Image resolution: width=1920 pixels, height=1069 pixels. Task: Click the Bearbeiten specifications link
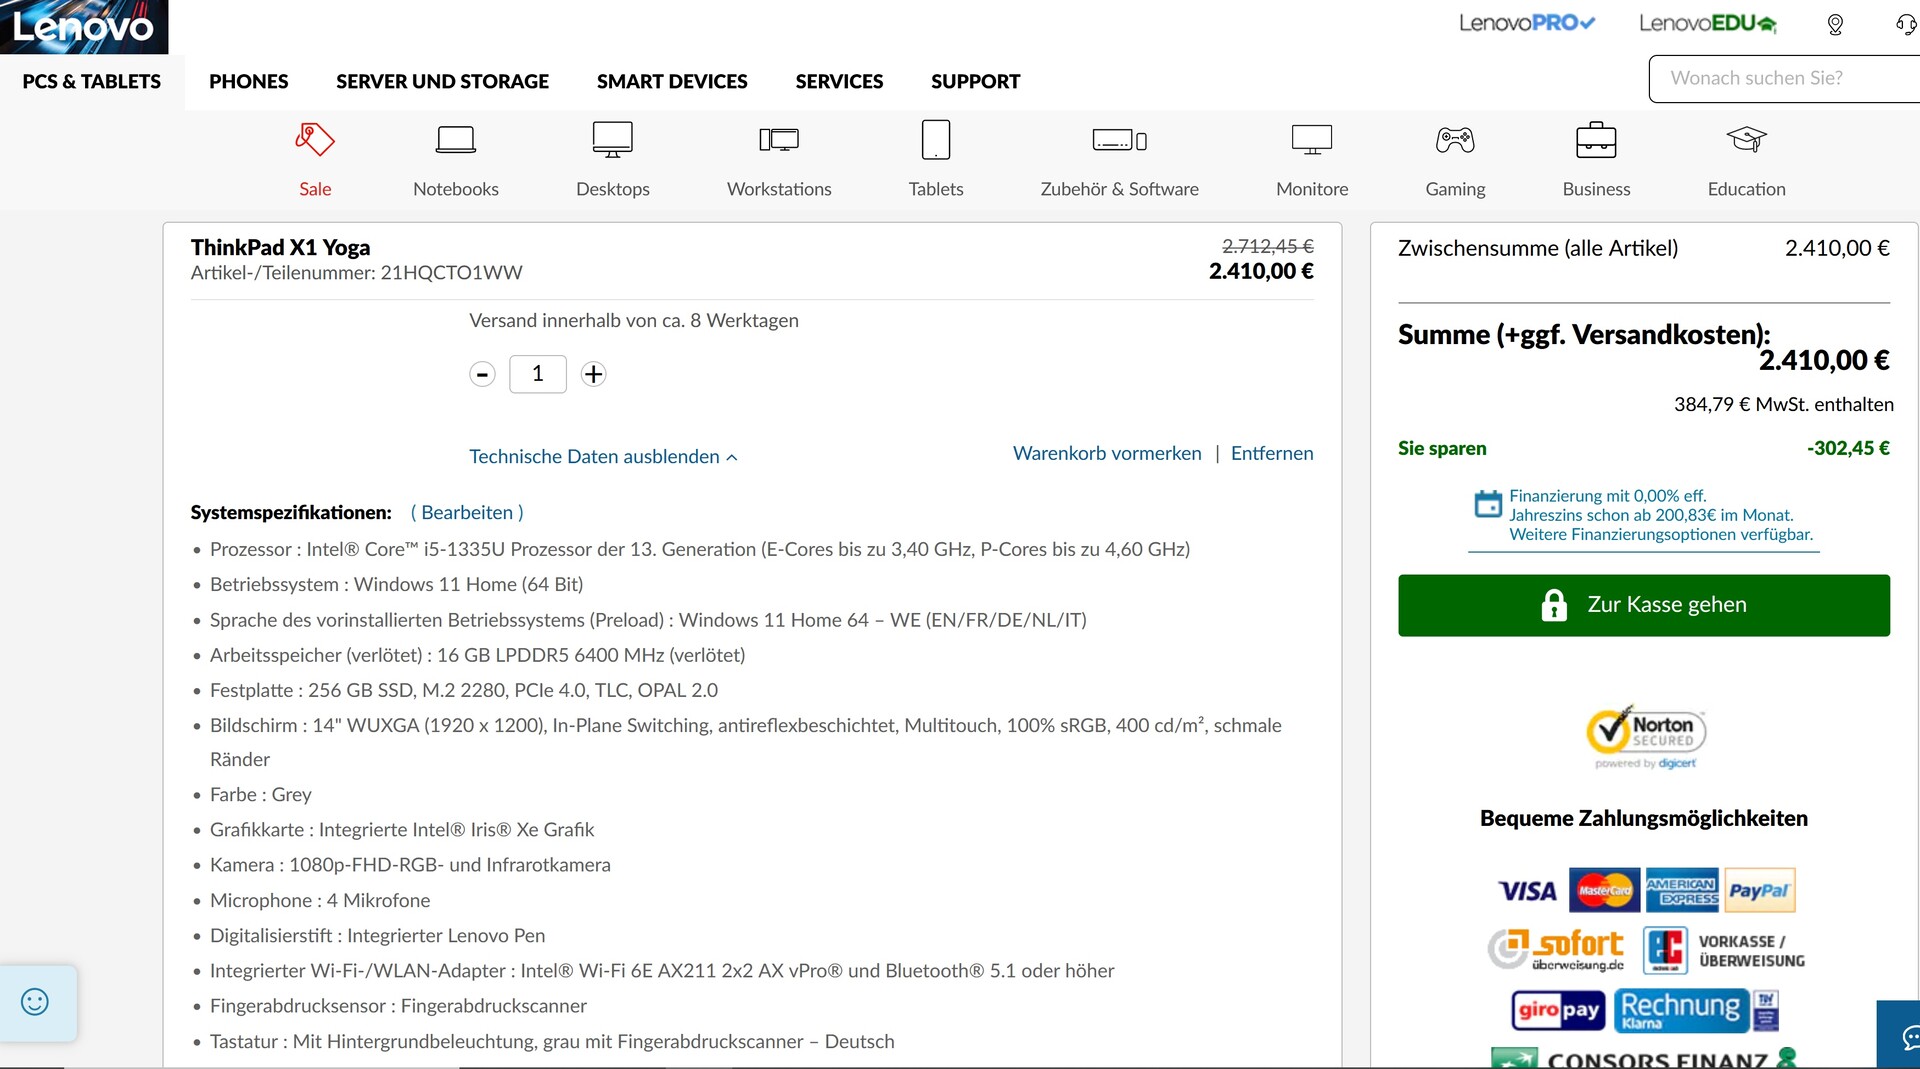[467, 513]
